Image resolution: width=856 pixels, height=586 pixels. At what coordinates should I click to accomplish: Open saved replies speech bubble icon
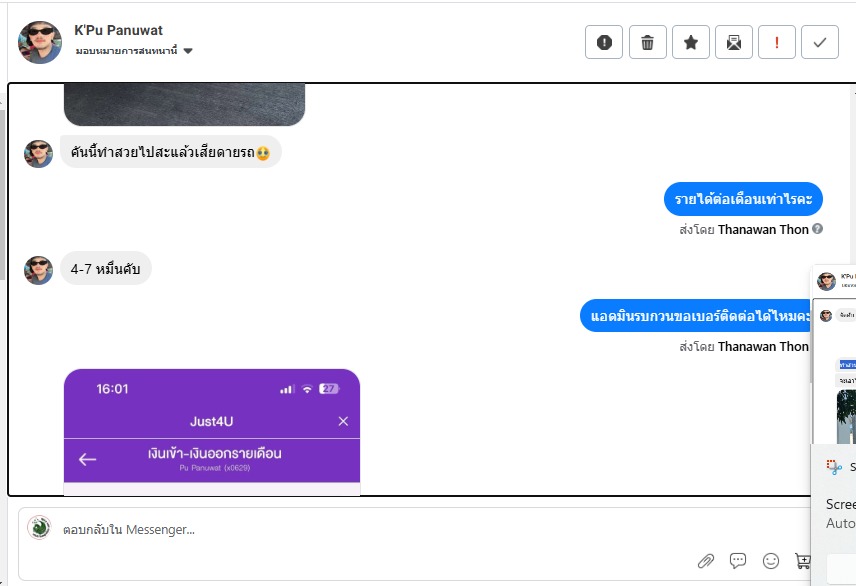(x=738, y=560)
